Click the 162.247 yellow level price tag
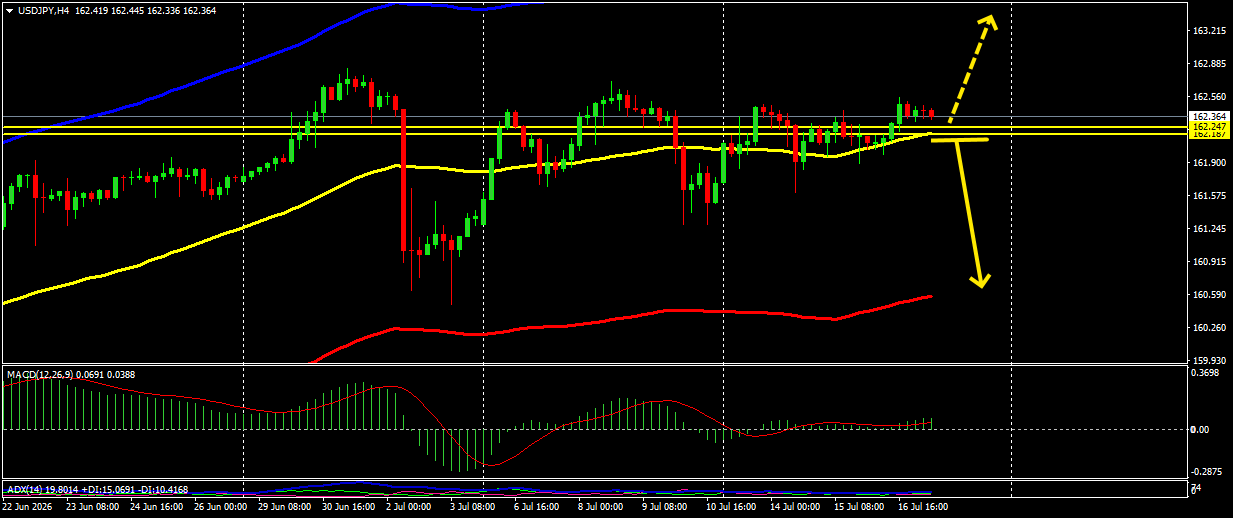 point(1208,127)
